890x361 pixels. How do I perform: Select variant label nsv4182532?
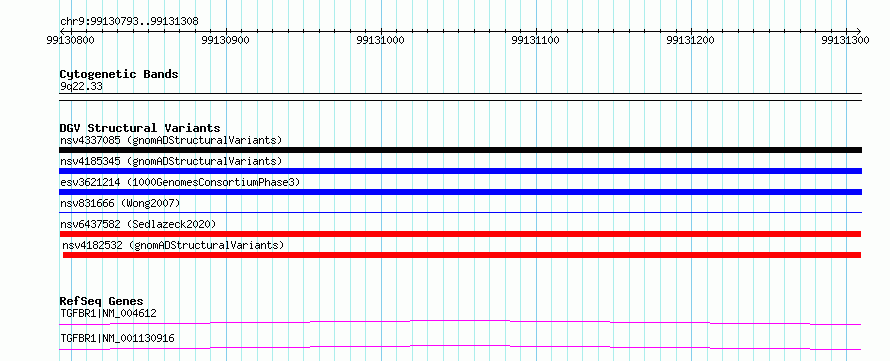point(173,245)
